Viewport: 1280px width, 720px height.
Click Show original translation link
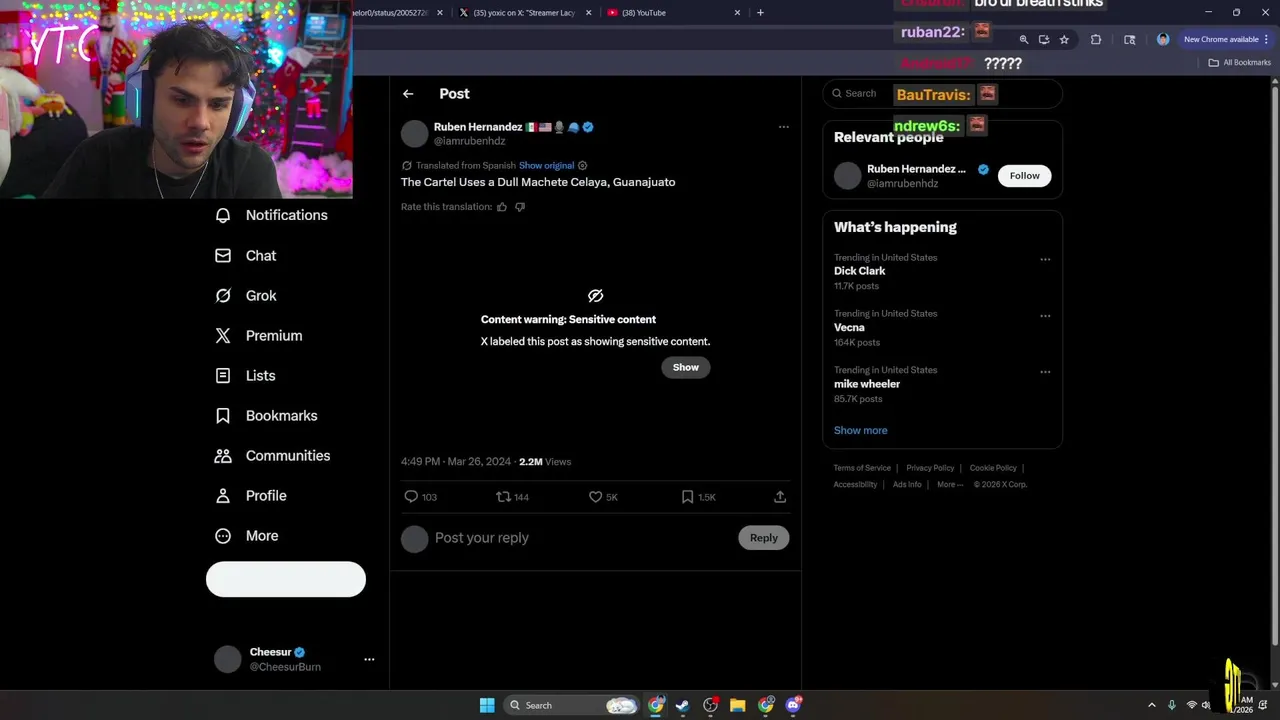(x=546, y=166)
